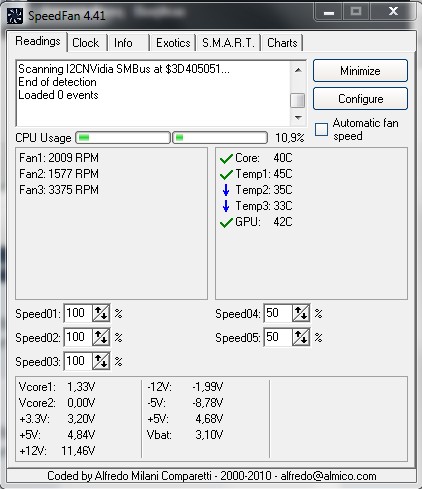Open the Charts tab
422x489 pixels.
(x=282, y=43)
